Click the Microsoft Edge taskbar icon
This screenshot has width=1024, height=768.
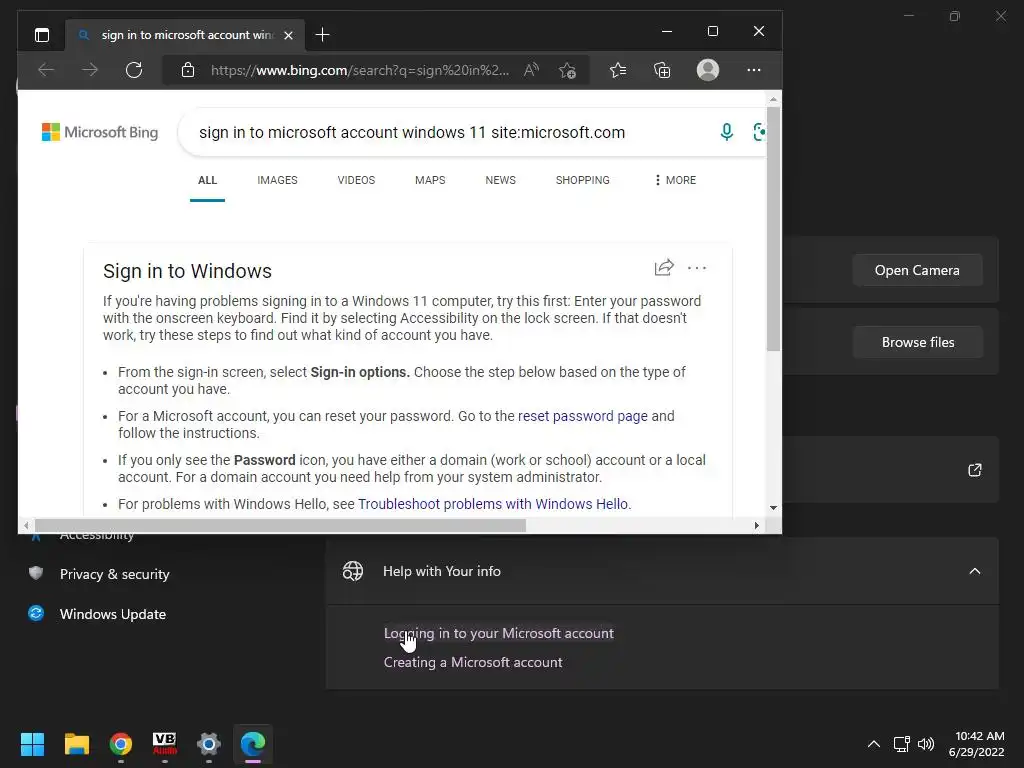pos(253,744)
